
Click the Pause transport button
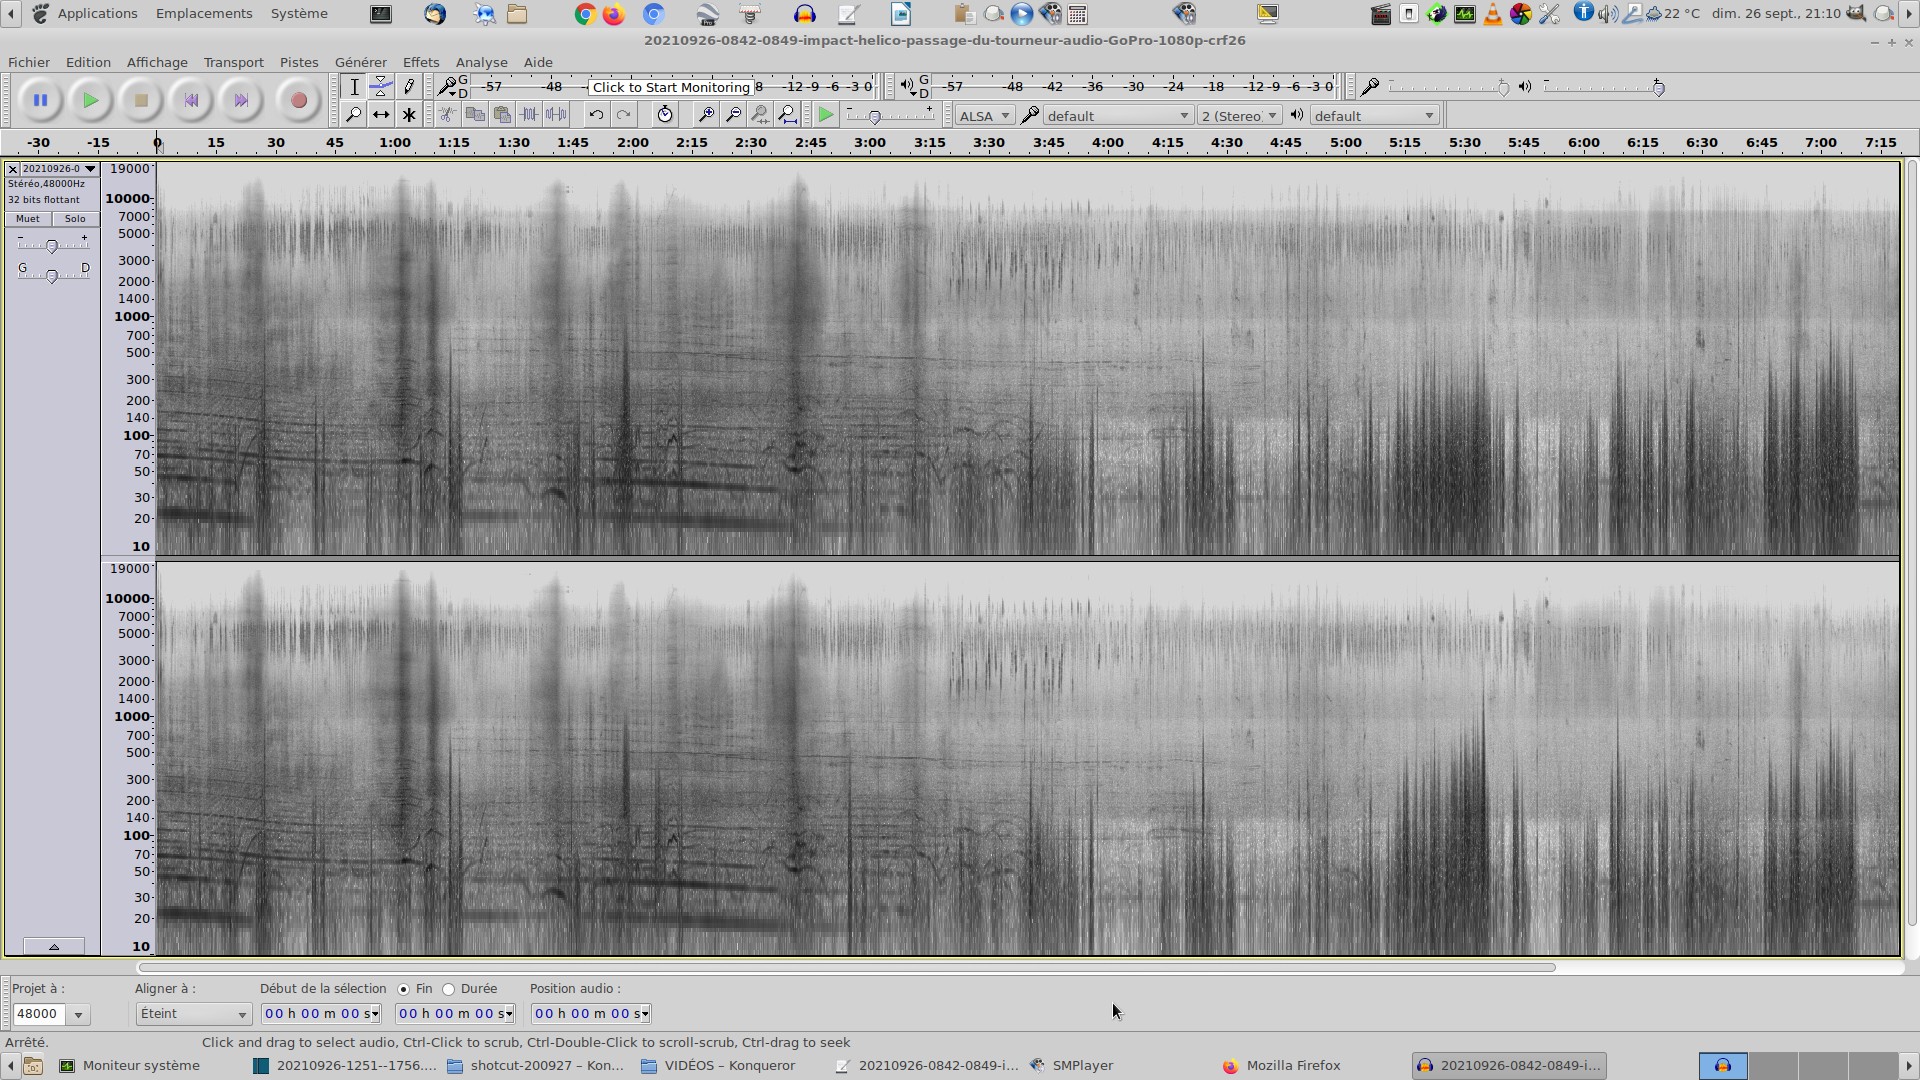click(40, 100)
